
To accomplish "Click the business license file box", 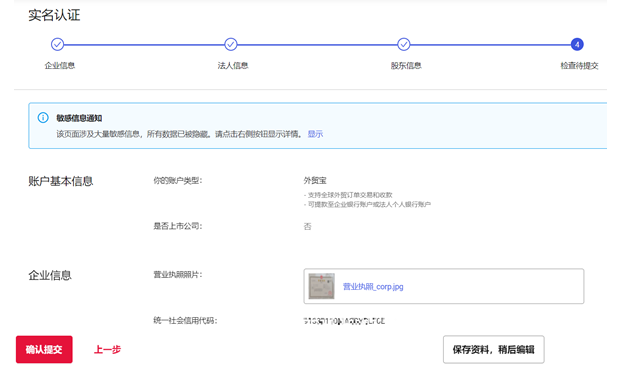I will 444,286.
